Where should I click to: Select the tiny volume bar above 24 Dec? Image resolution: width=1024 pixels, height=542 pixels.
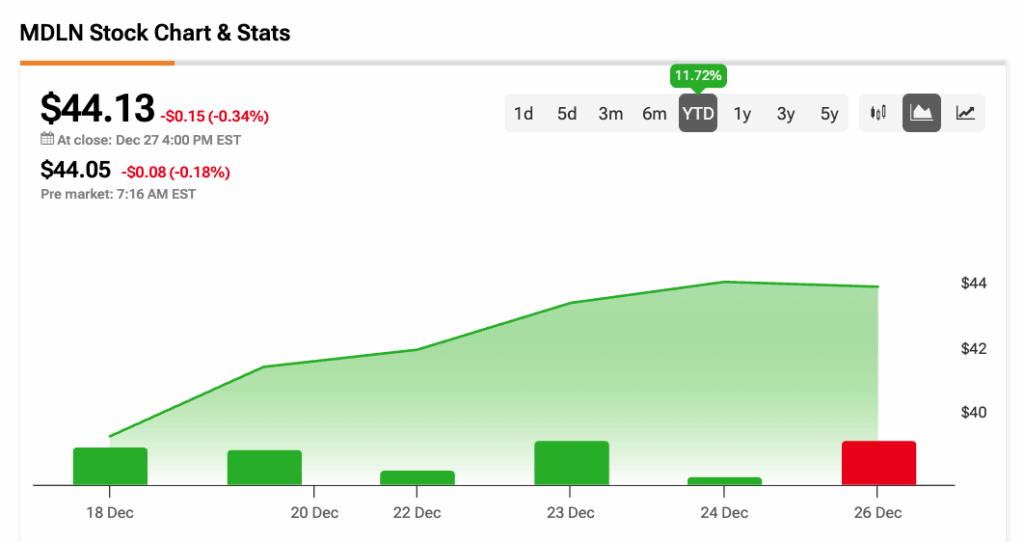coord(725,481)
